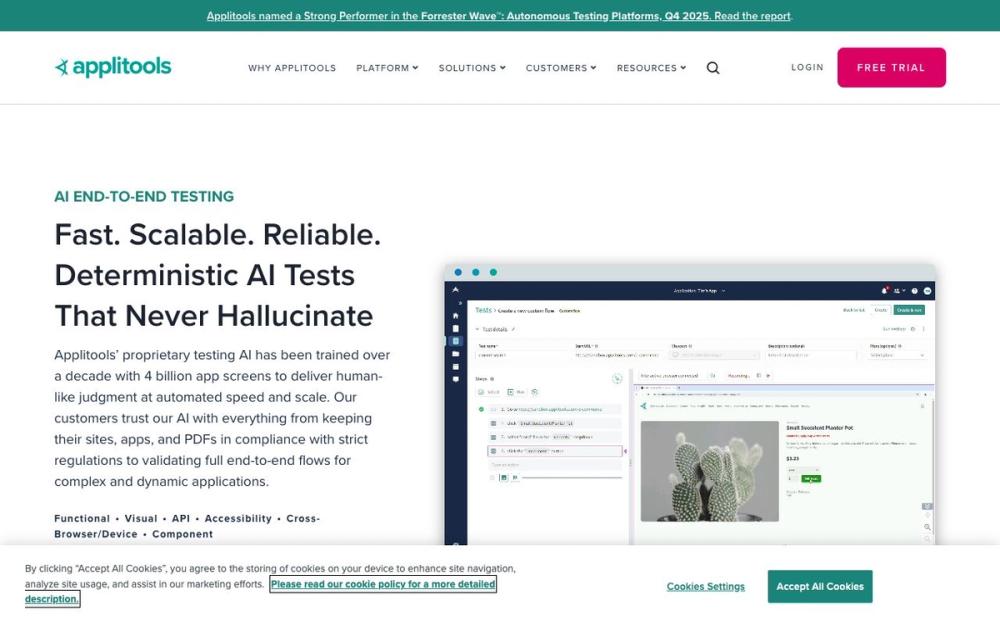Screen dimensions: 1000x625
Task: Open the Forrester Wave report banner link
Action: tap(499, 16)
